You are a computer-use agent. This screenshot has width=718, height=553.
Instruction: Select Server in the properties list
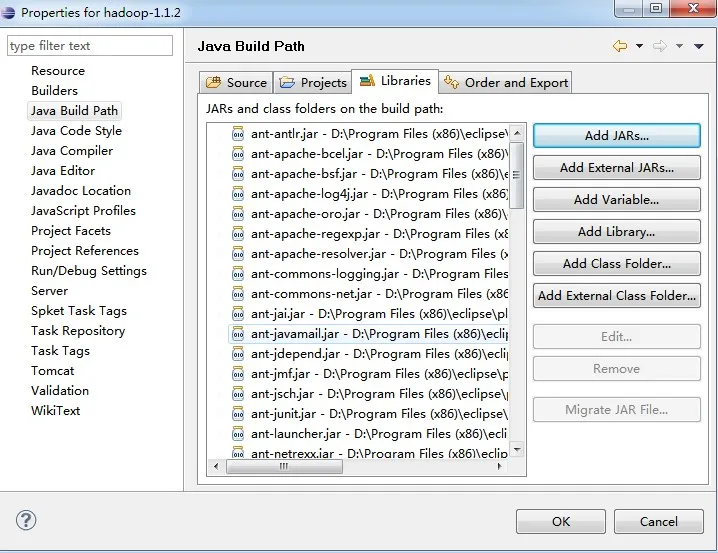pyautogui.click(x=49, y=291)
